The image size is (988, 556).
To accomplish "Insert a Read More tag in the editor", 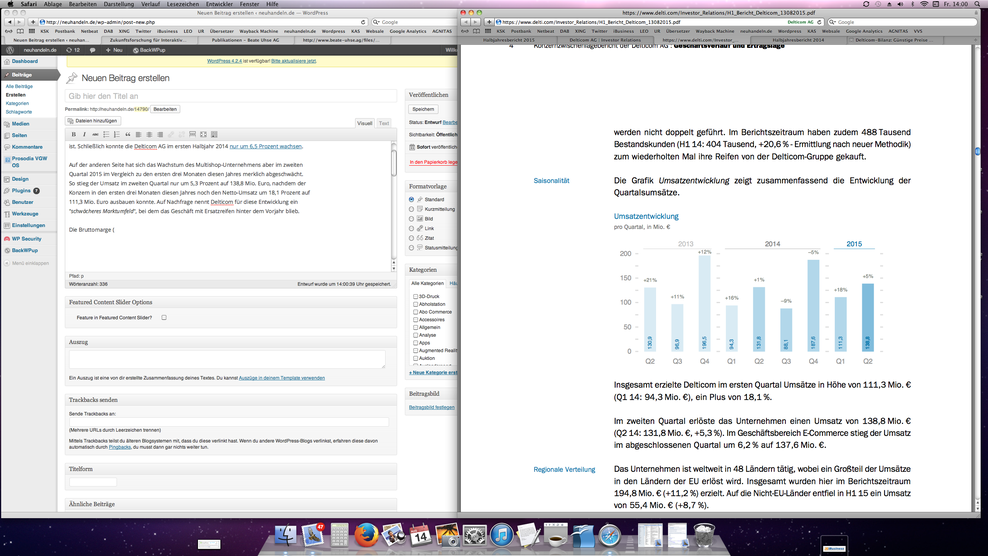I will point(192,134).
